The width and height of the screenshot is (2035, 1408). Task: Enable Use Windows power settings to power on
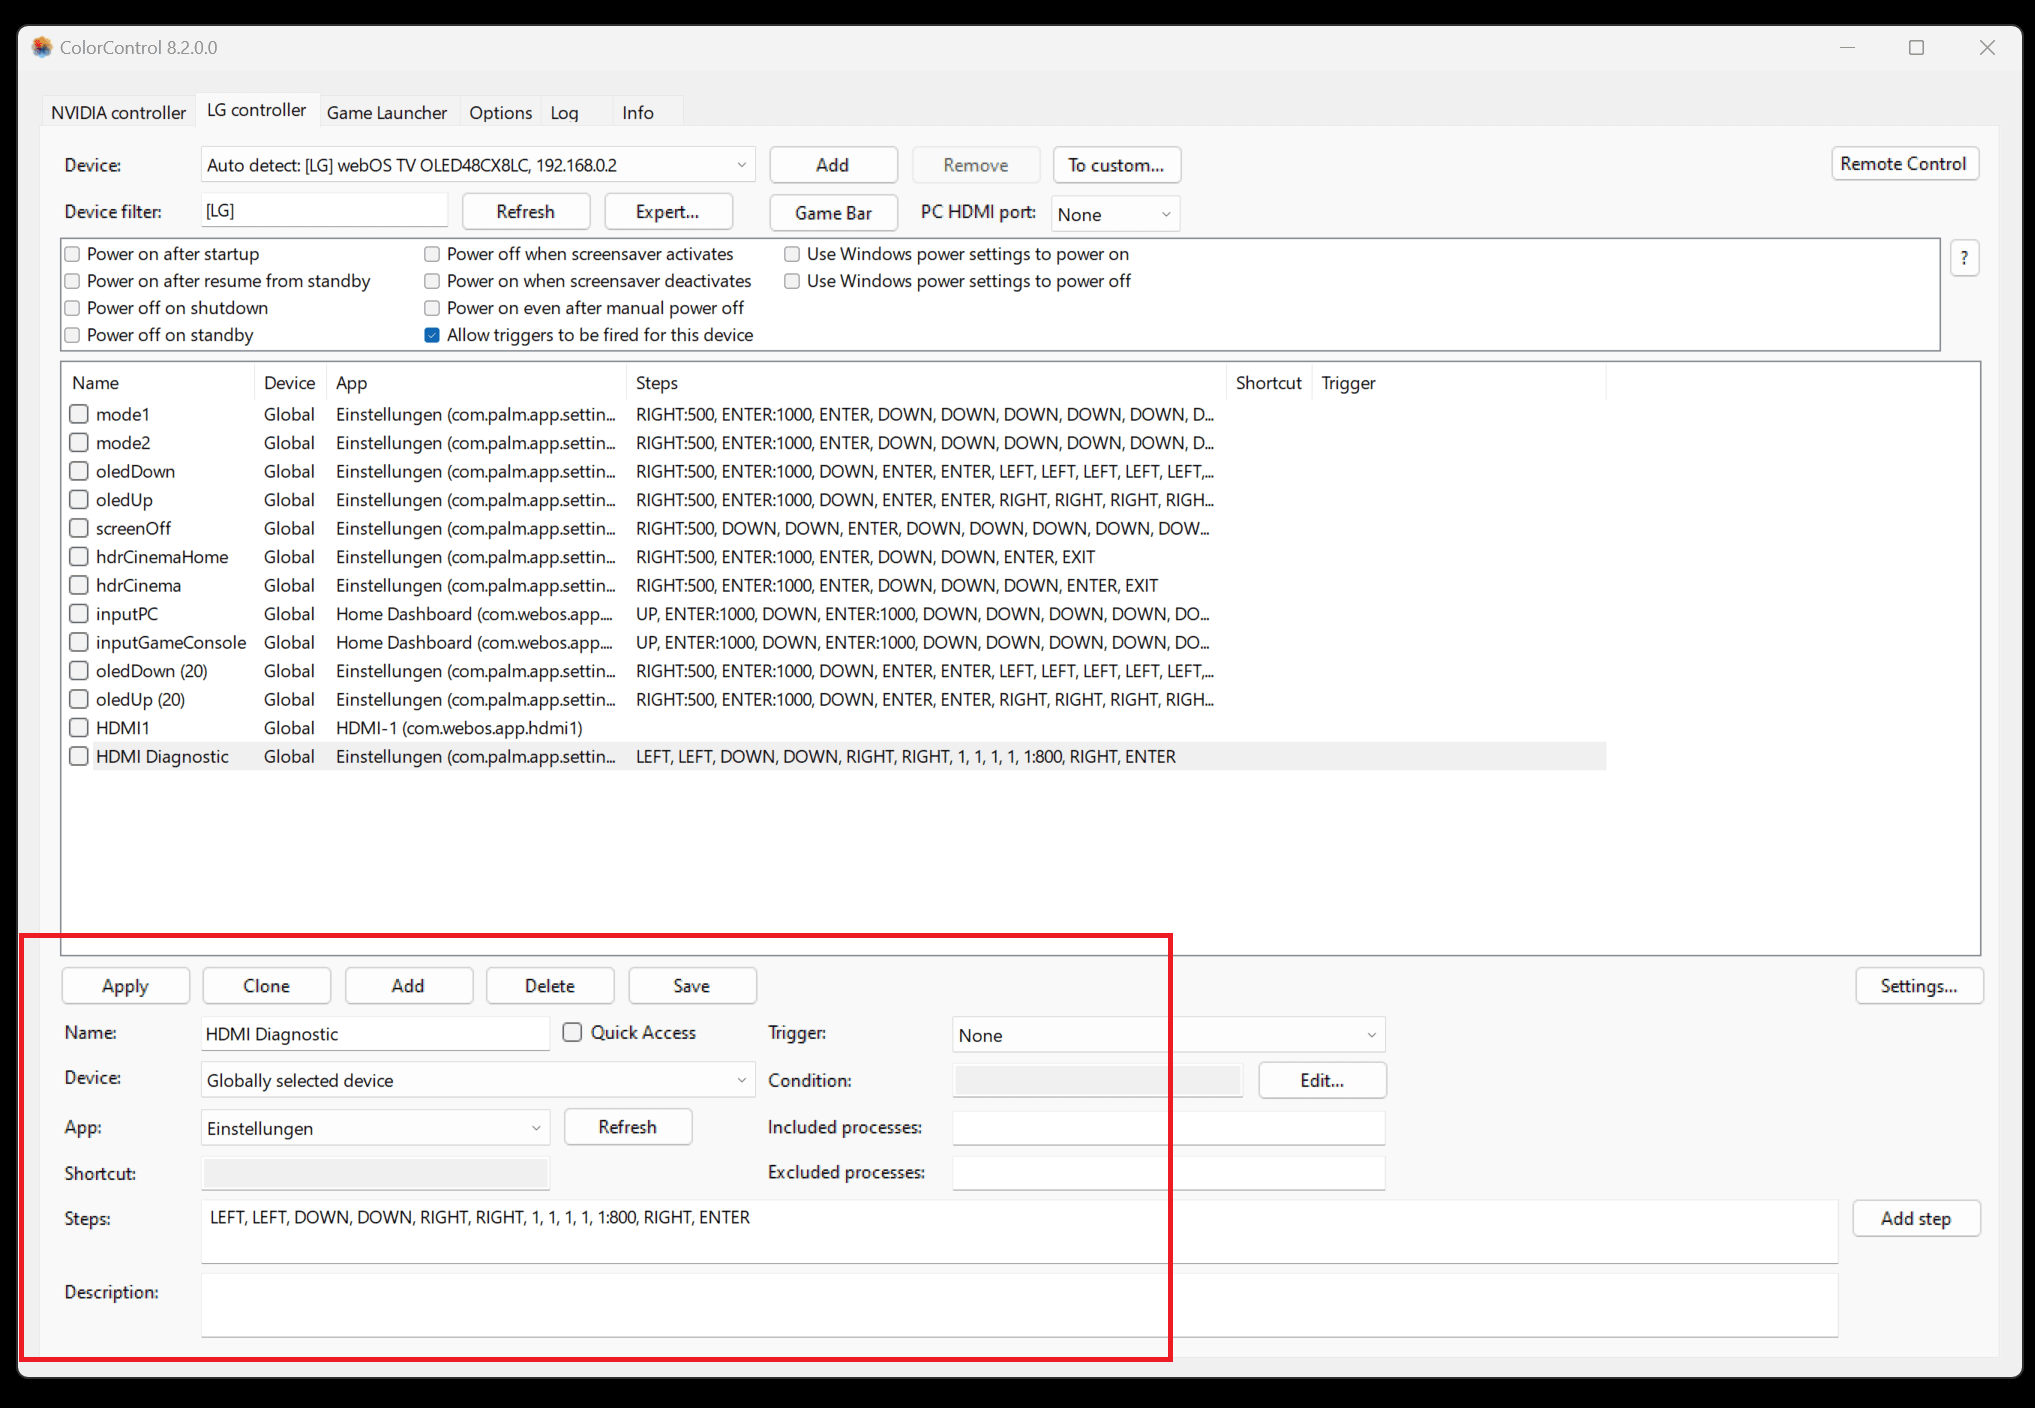click(x=792, y=254)
